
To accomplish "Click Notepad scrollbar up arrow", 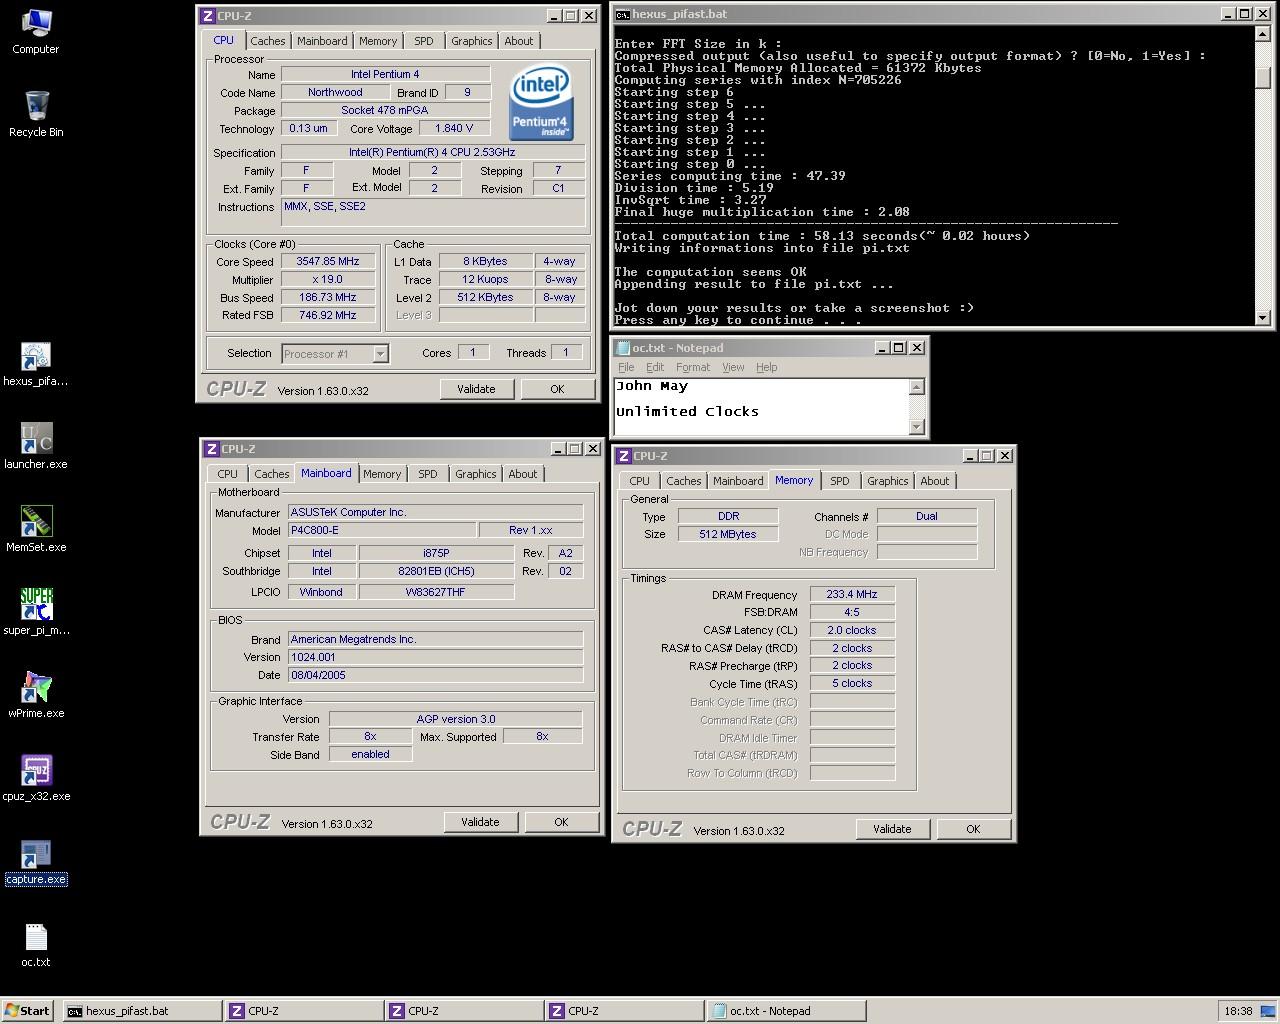I will click(x=917, y=387).
